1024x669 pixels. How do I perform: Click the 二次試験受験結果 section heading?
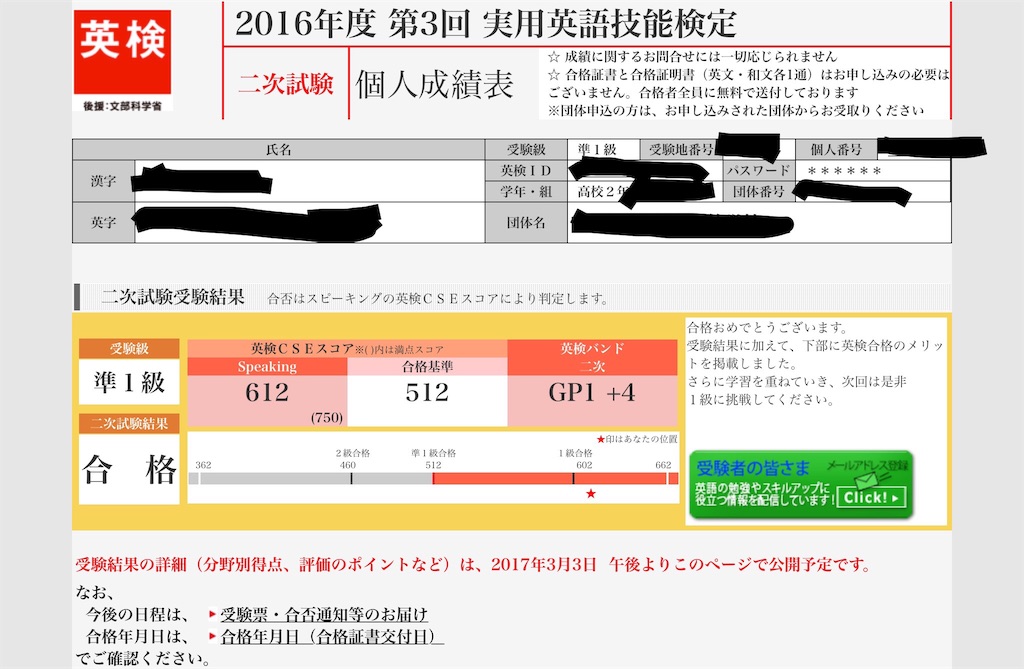pos(173,297)
